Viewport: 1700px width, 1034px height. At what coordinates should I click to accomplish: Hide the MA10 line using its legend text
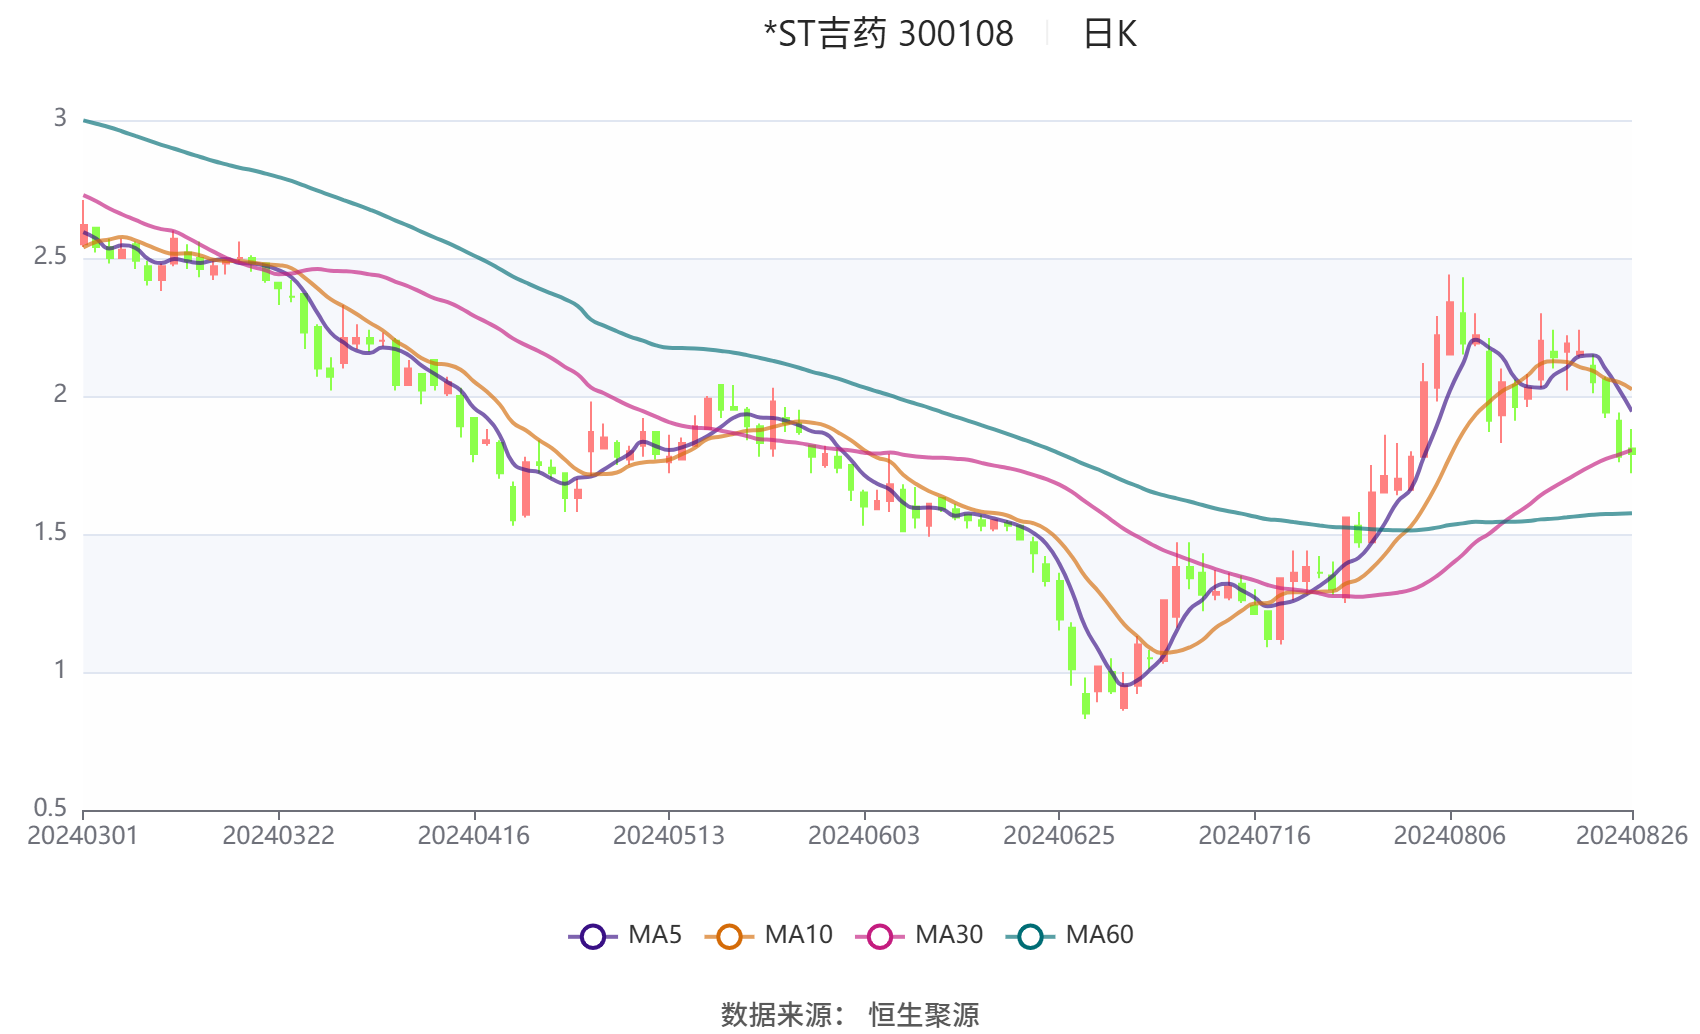click(x=798, y=935)
